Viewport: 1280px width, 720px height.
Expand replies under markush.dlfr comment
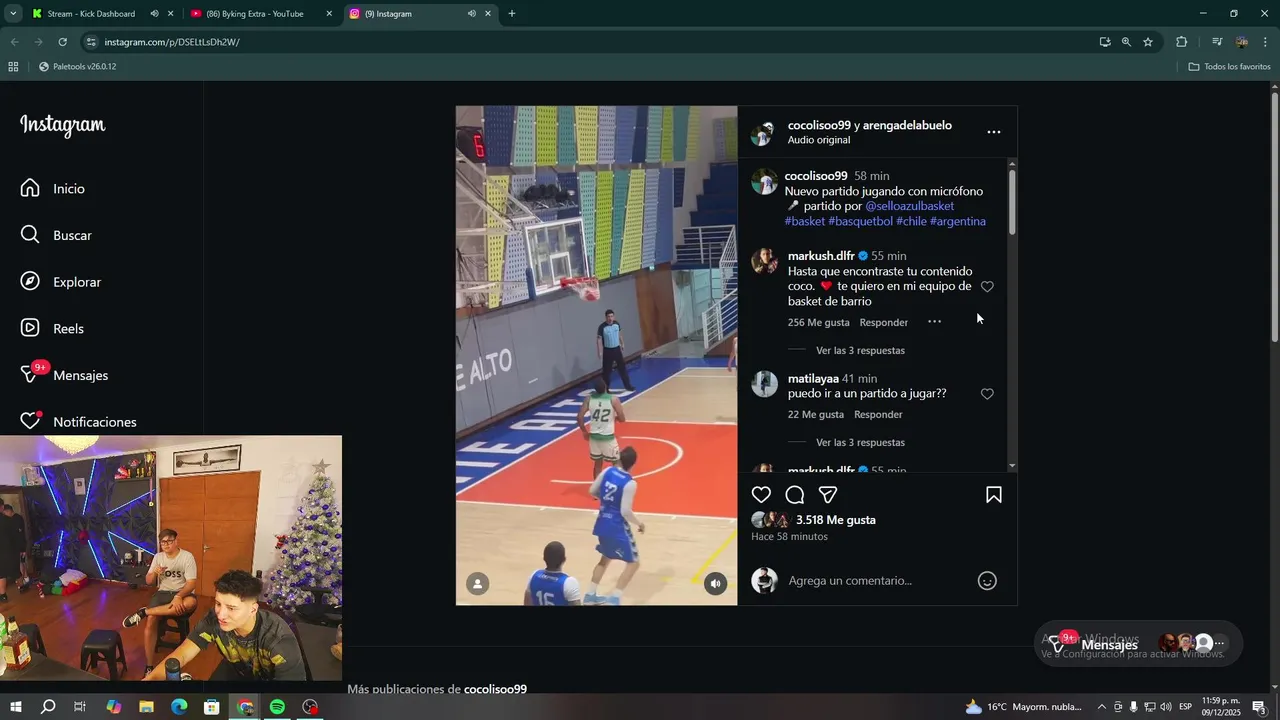860,351
